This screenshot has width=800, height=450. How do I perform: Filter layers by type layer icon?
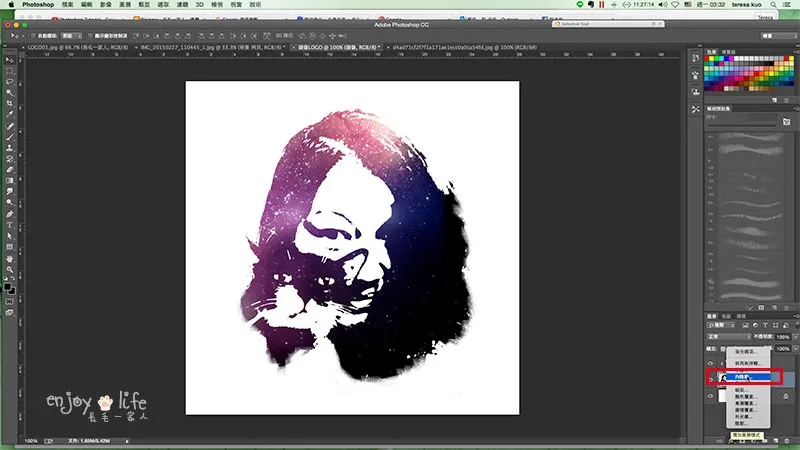click(765, 325)
